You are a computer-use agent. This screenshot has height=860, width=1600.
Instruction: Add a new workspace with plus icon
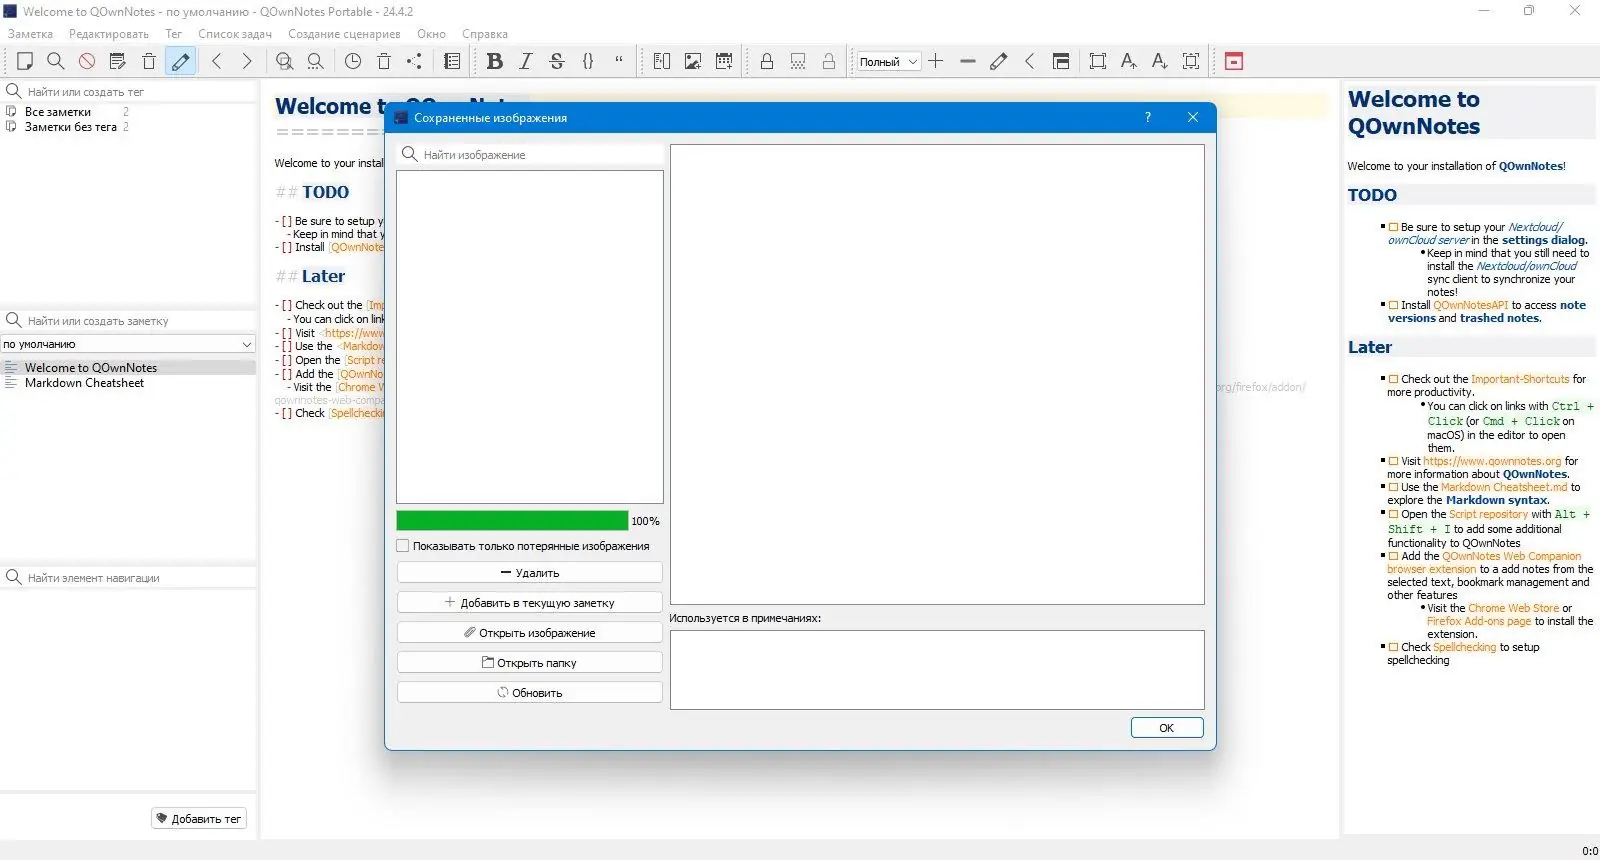(x=936, y=61)
